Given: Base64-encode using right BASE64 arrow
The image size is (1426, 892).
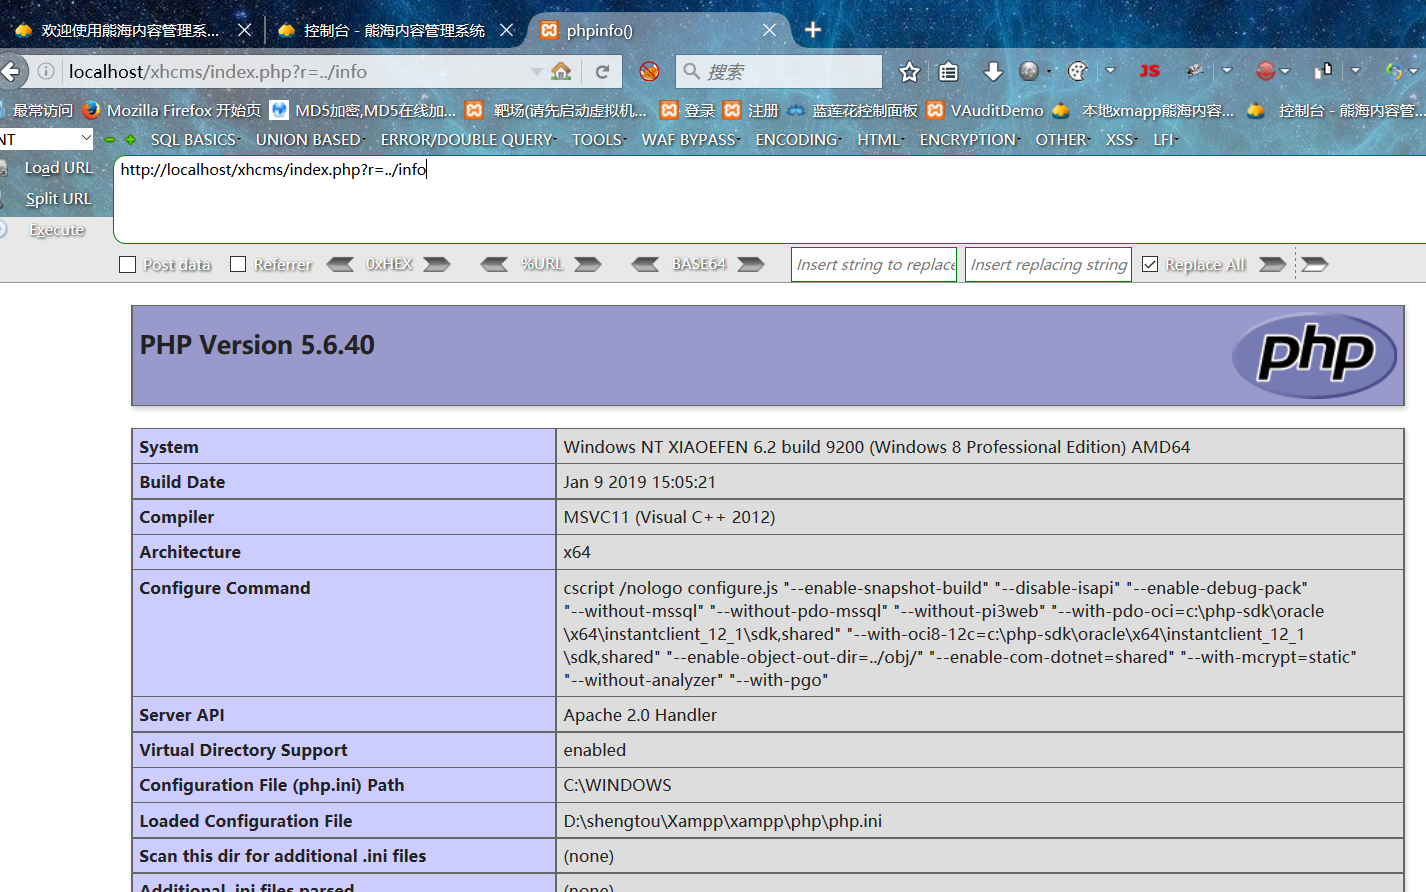Looking at the screenshot, I should (x=751, y=264).
